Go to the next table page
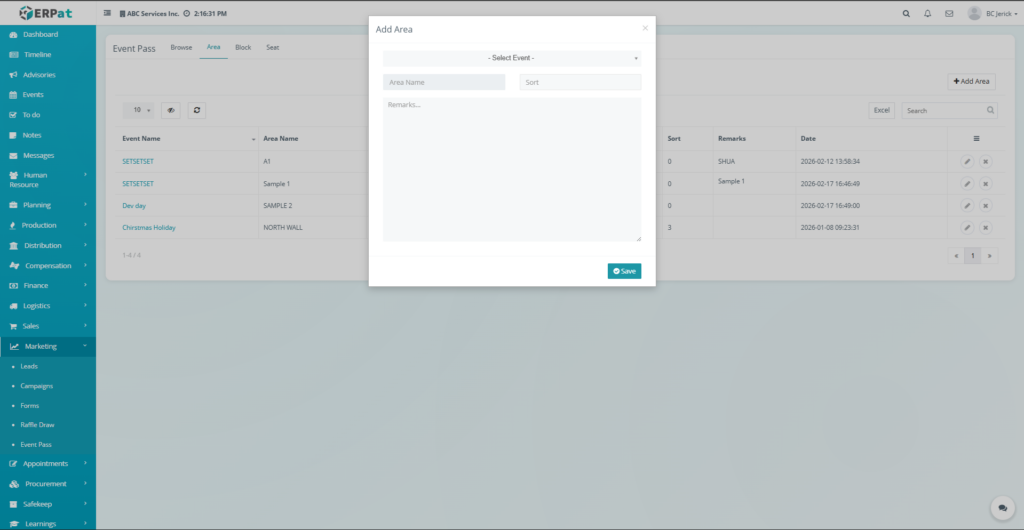 (990, 256)
